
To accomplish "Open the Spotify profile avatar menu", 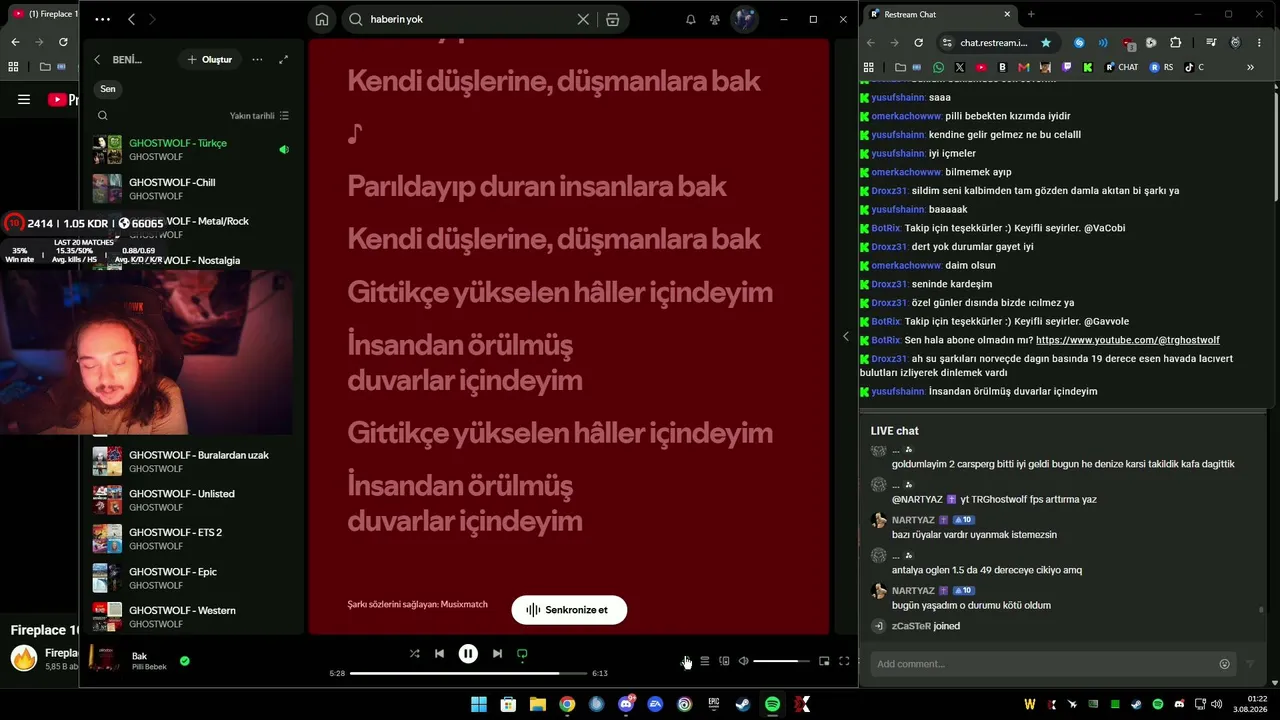I will tap(744, 19).
